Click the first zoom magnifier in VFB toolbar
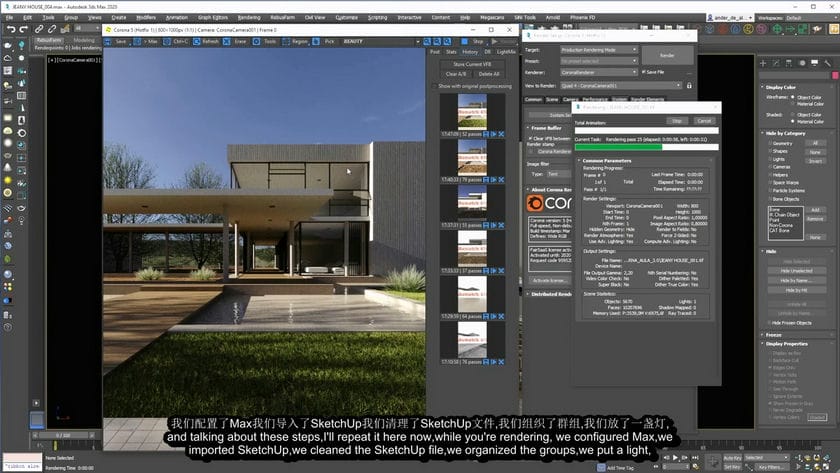The image size is (840, 473). click(427, 41)
